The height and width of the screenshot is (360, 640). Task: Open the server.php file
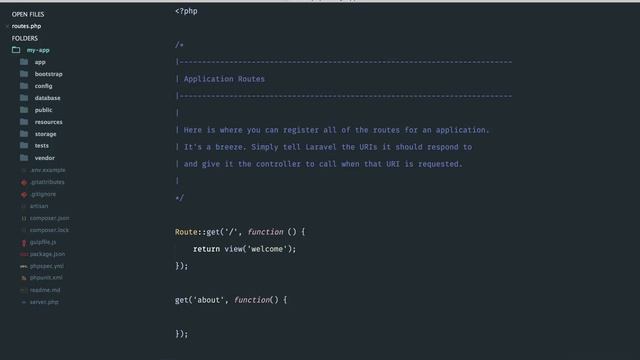[x=44, y=302]
